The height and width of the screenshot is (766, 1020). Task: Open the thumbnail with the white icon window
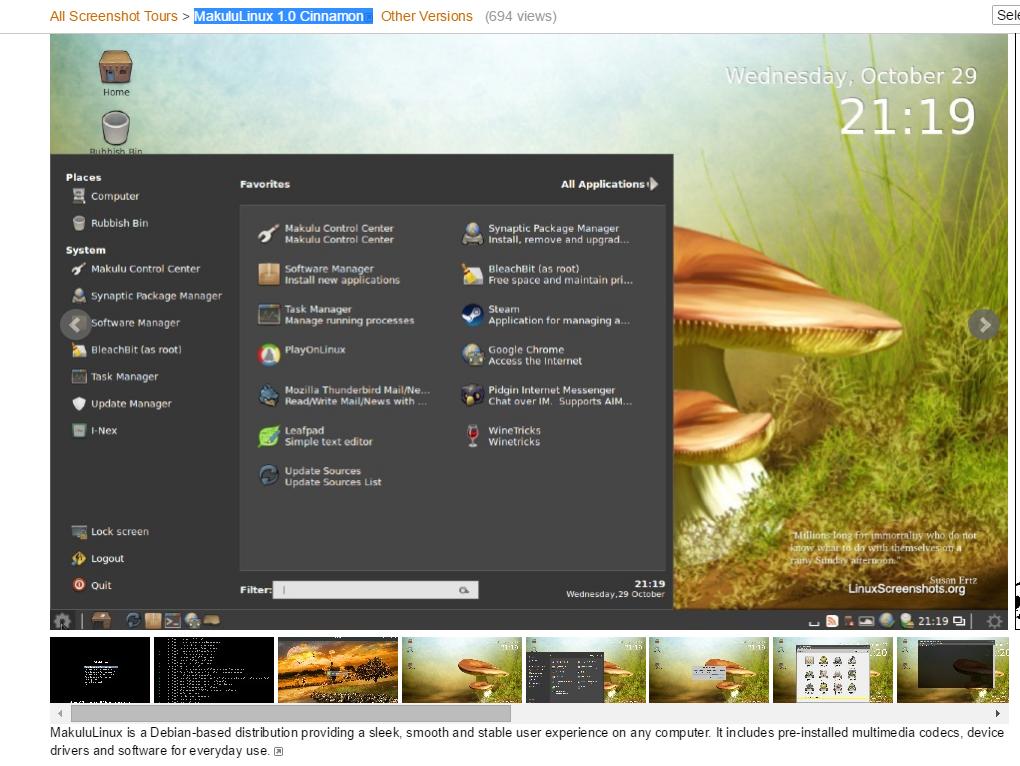coord(833,670)
